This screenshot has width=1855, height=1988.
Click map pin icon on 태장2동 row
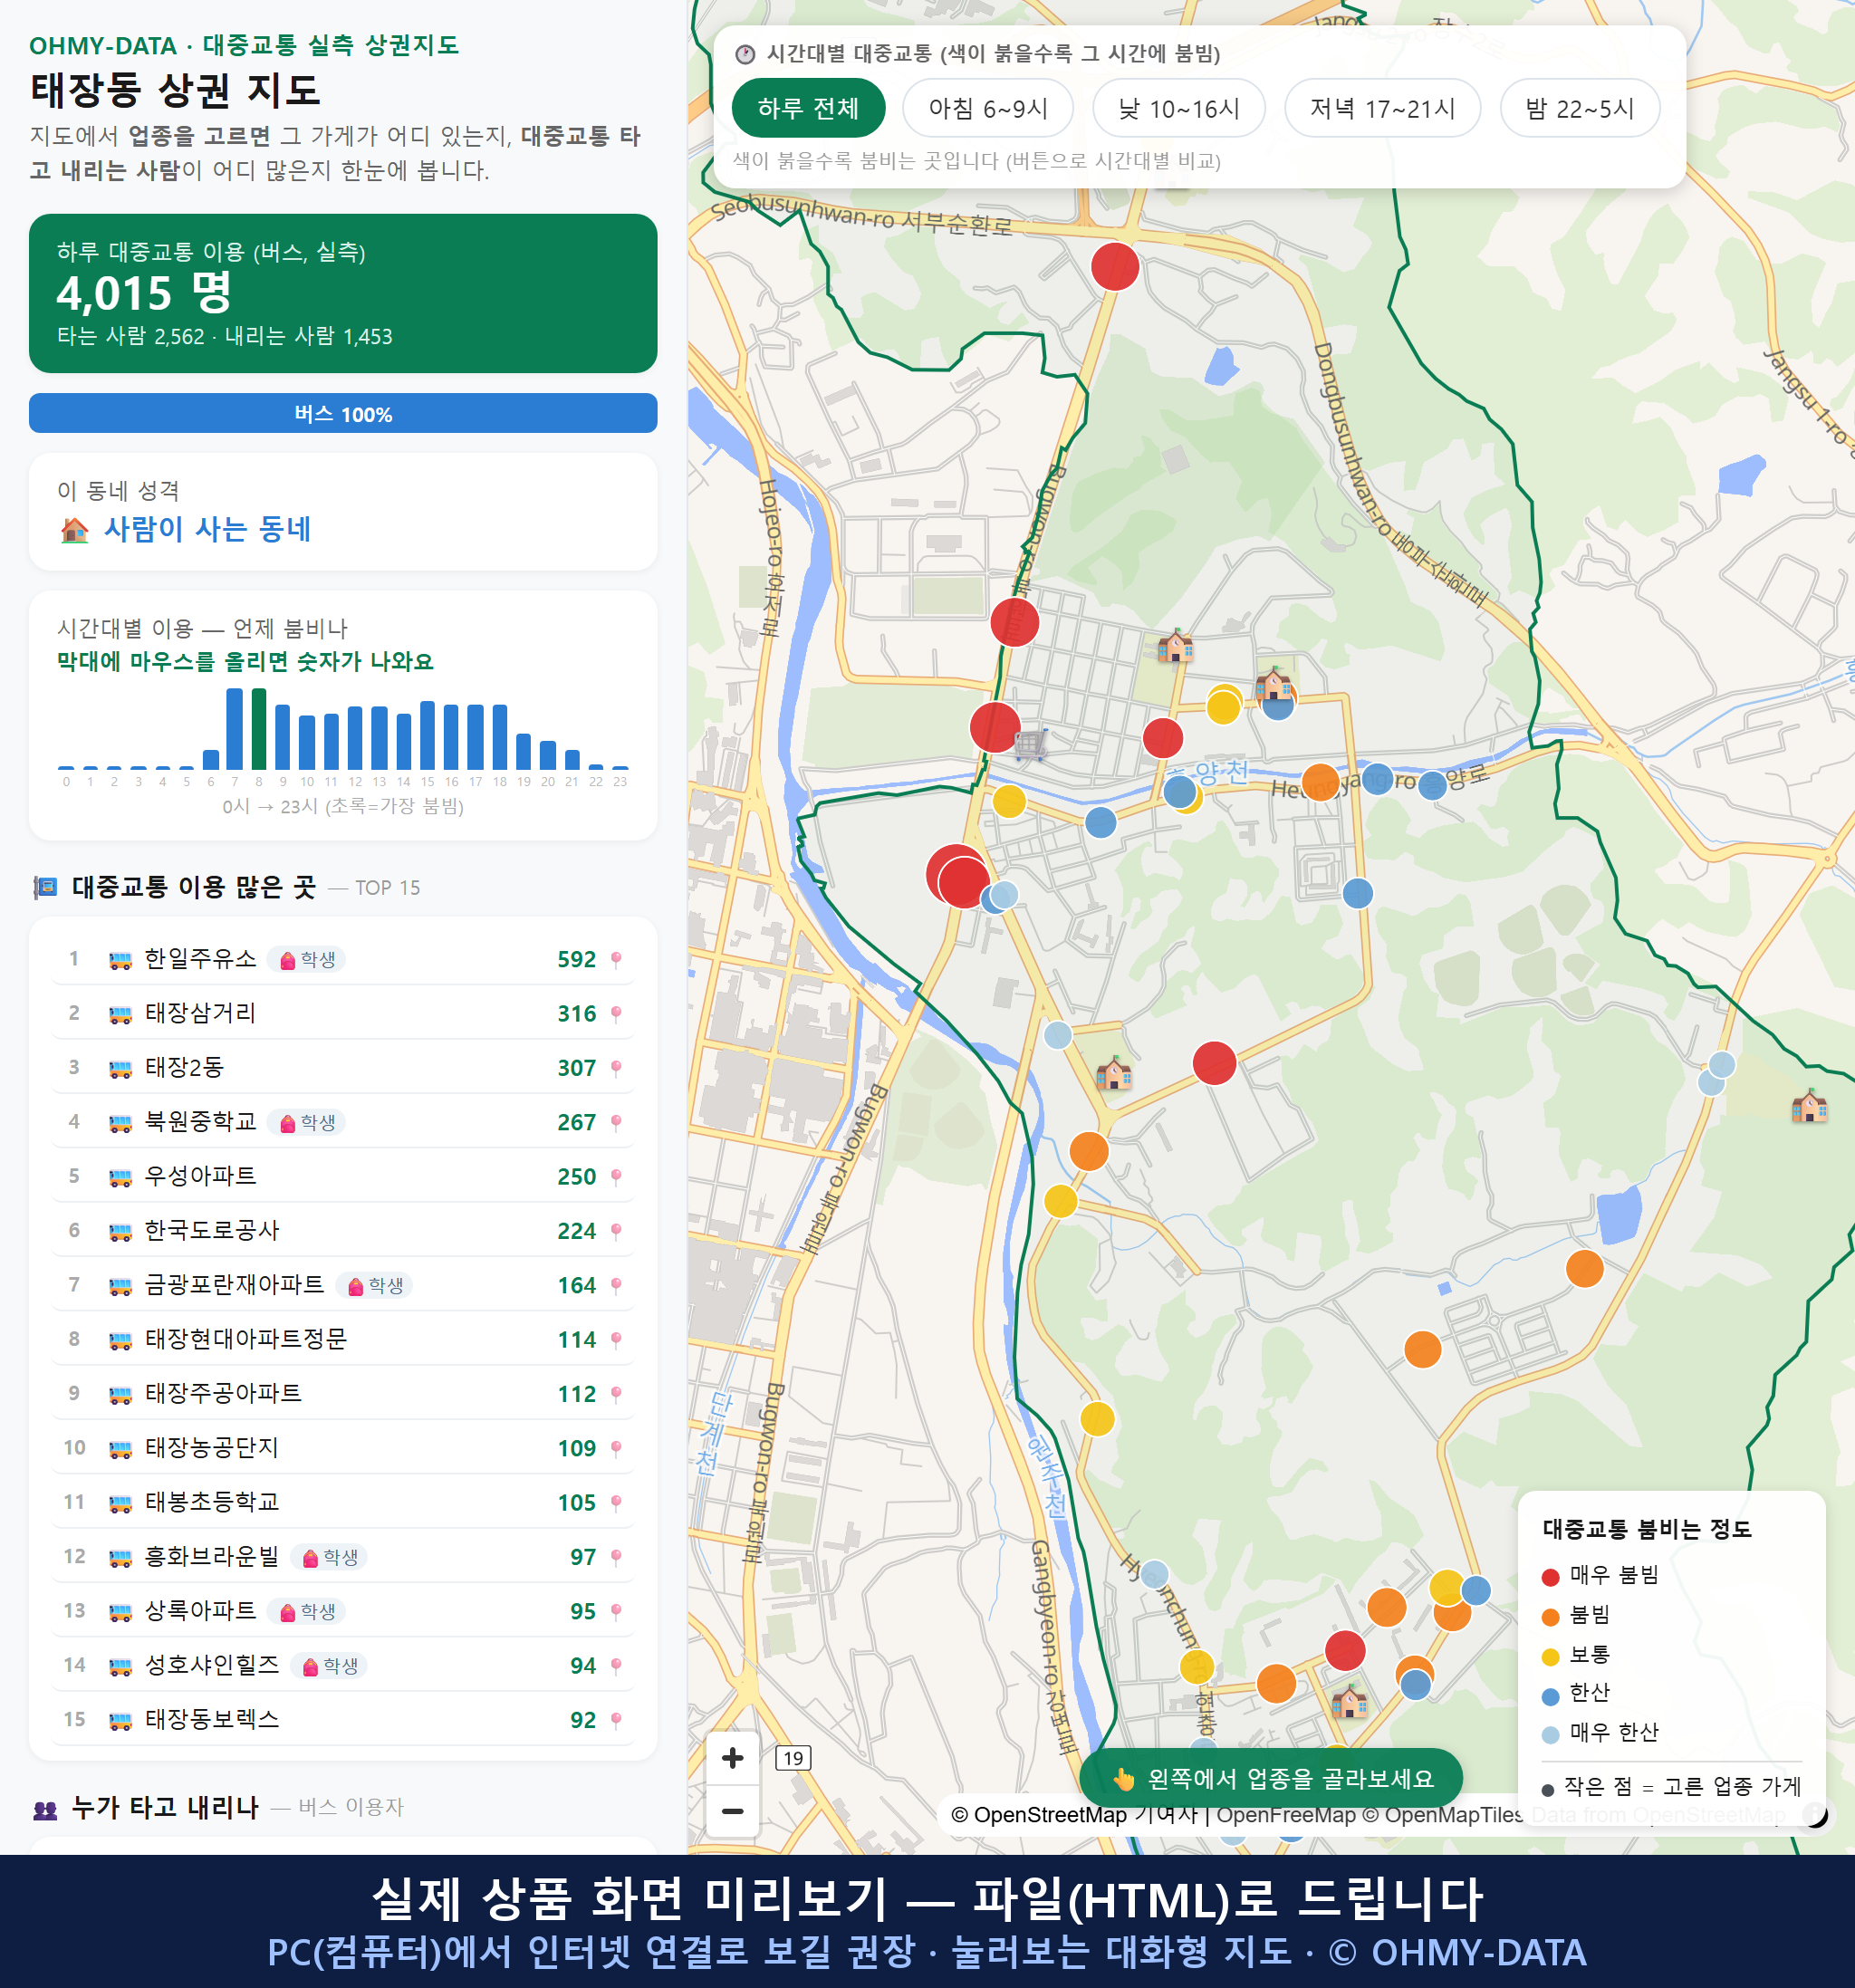[x=616, y=1068]
